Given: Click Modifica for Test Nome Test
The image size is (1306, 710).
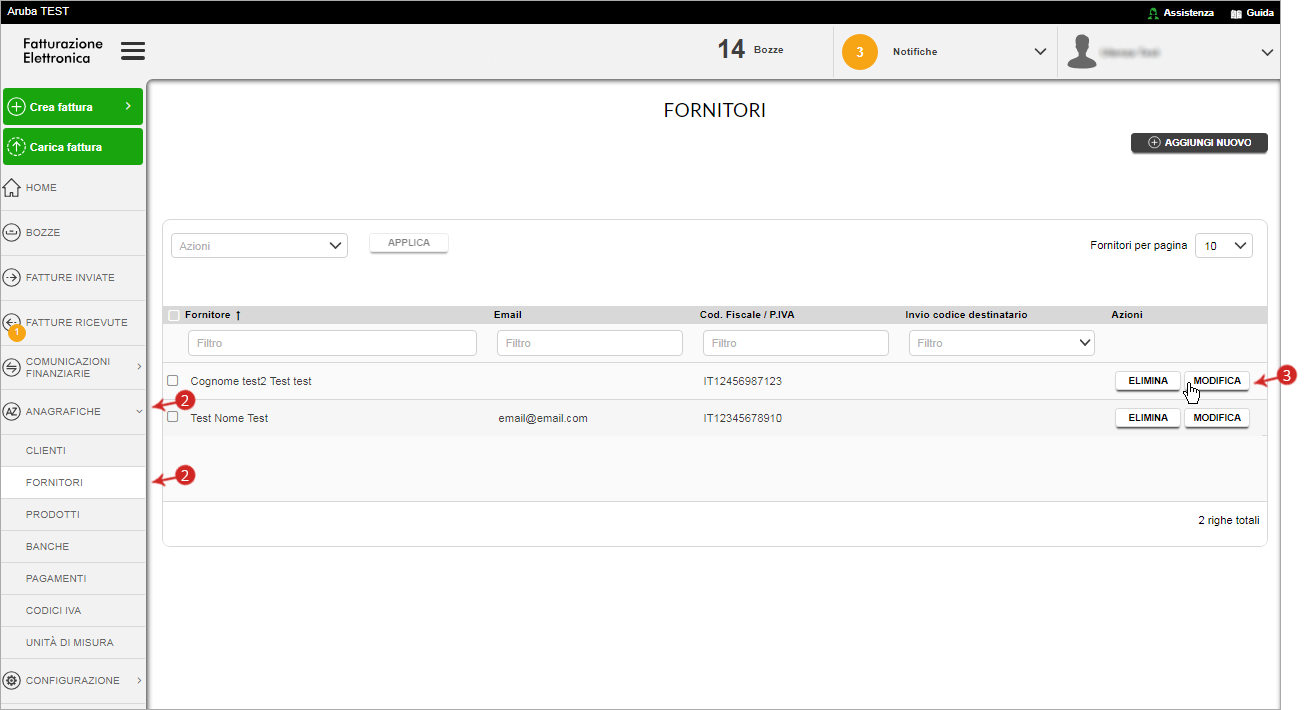Looking at the screenshot, I should click(1217, 418).
